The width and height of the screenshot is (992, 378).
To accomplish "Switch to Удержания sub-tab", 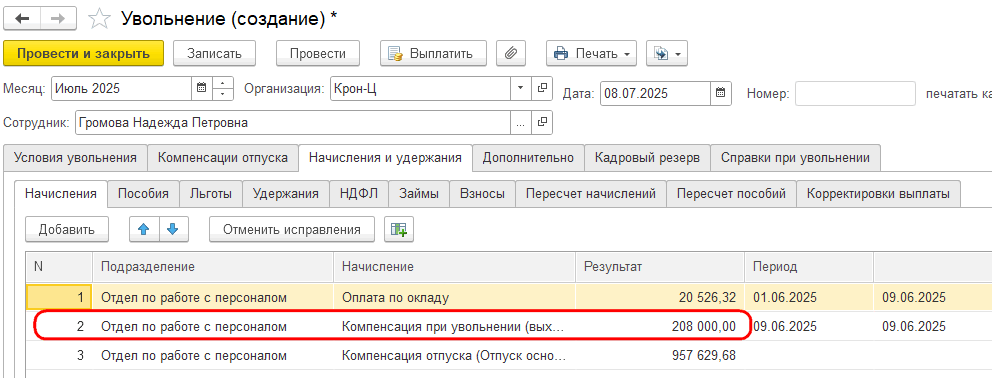I will pos(286,194).
